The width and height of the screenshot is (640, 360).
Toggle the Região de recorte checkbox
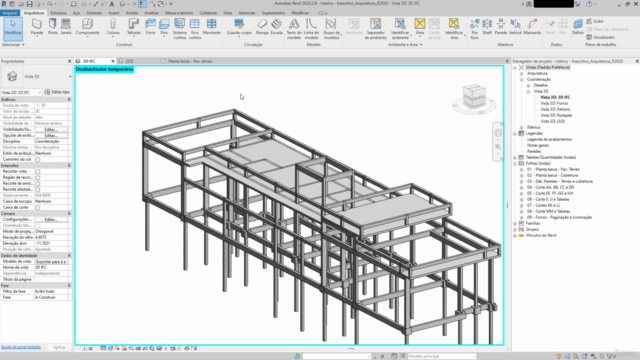point(38,178)
